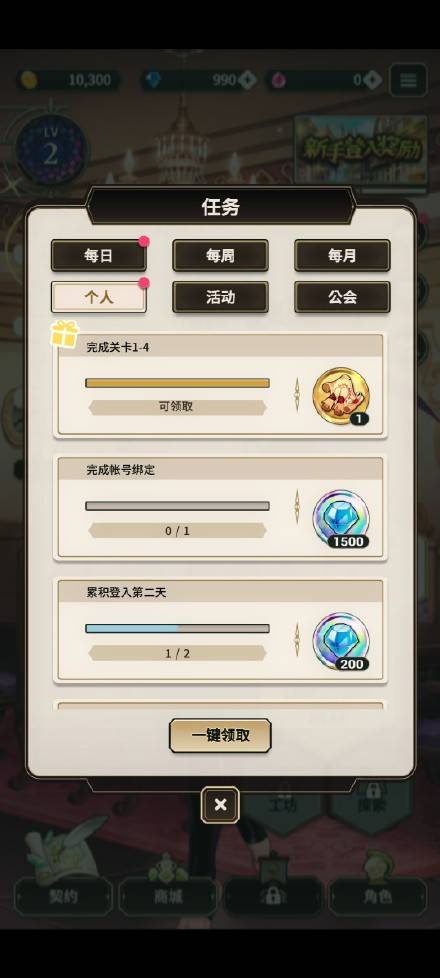440x978 pixels.
Task: Select the 个人 tab
Action: point(99,297)
